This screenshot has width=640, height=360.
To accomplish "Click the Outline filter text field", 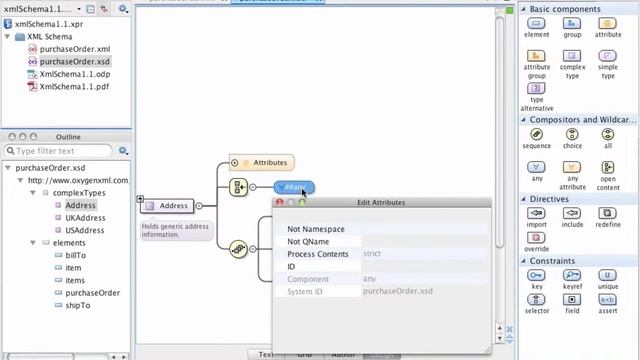I will click(x=58, y=151).
